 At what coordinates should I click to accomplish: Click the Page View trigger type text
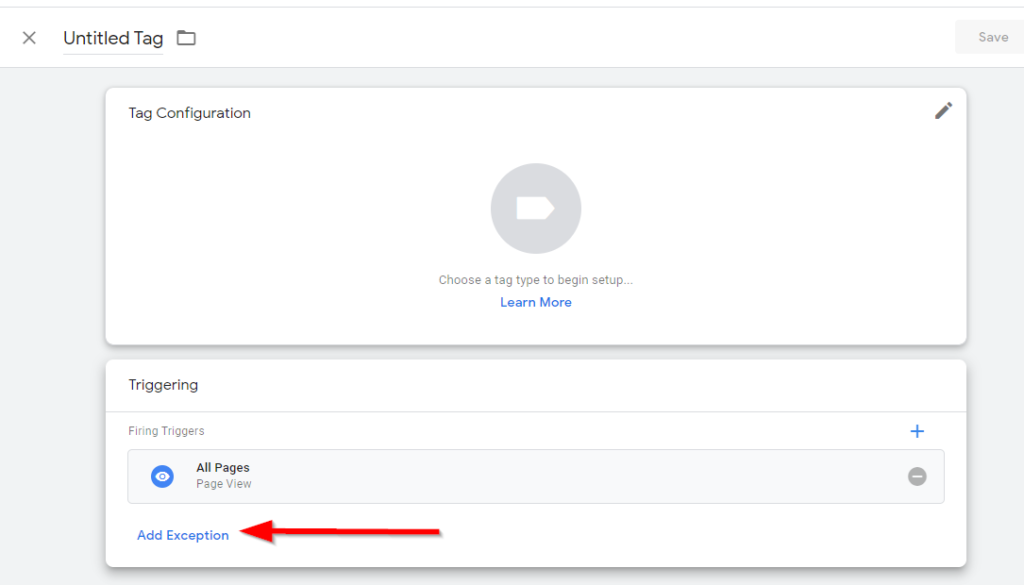pyautogui.click(x=223, y=484)
